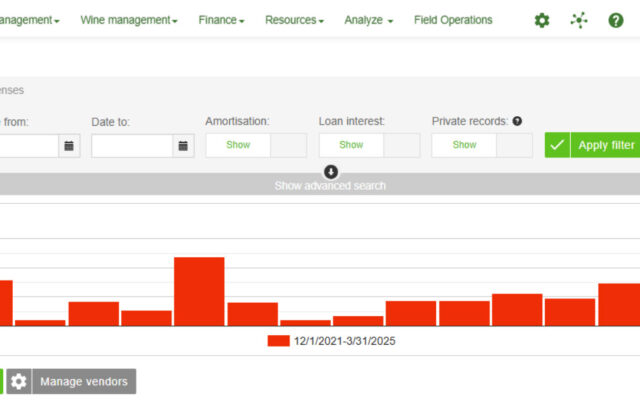This screenshot has height=400, width=640.
Task: Open the settings gear icon in header
Action: (x=542, y=20)
